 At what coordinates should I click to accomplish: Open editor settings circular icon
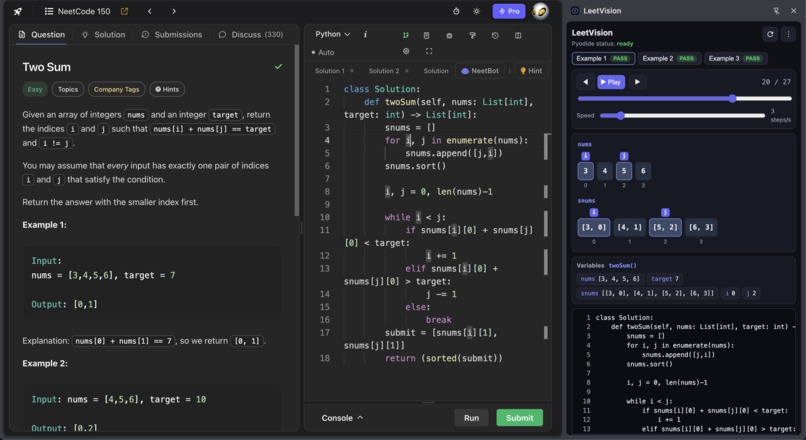(406, 51)
